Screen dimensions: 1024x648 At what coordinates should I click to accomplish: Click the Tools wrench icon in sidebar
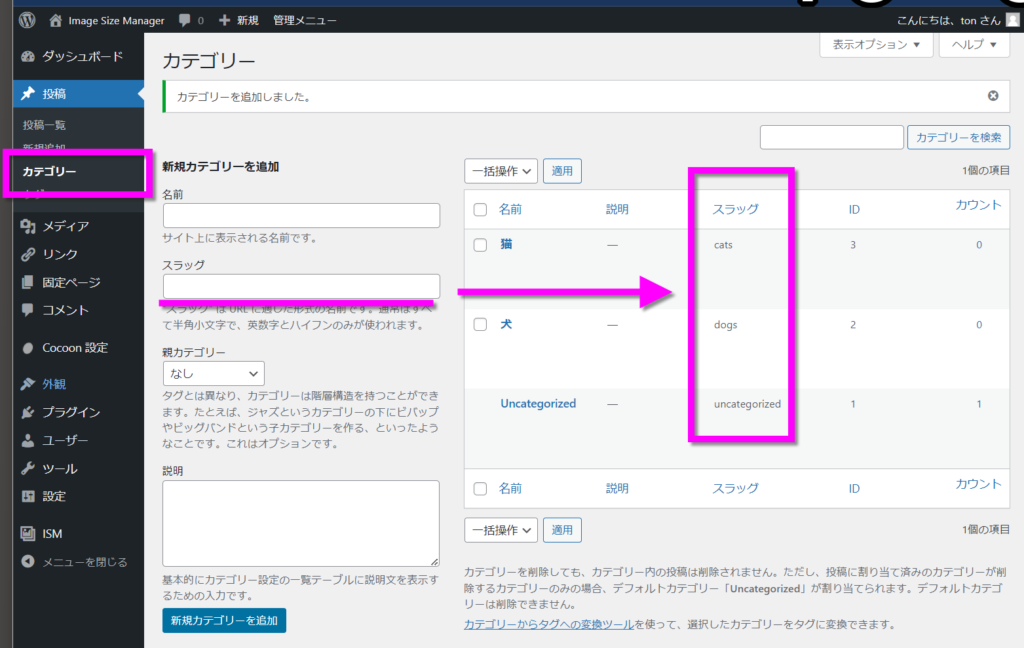pos(28,468)
